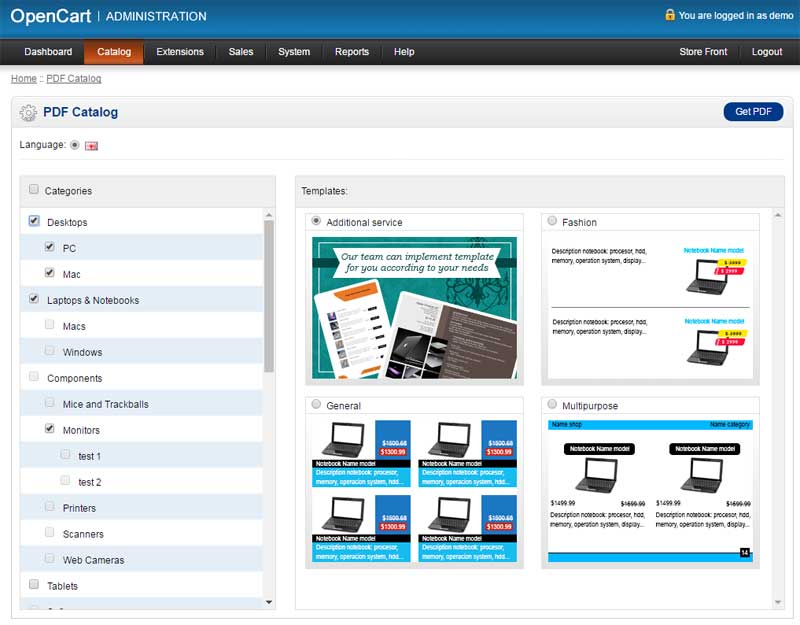Check the Windows subcategory checkbox
Viewport: 800px width, 625px height.
(x=49, y=351)
